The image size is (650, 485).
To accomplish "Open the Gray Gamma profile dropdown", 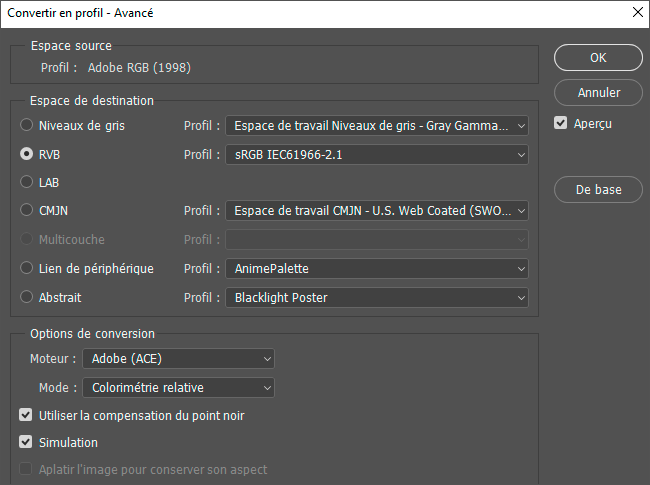I will click(377, 126).
